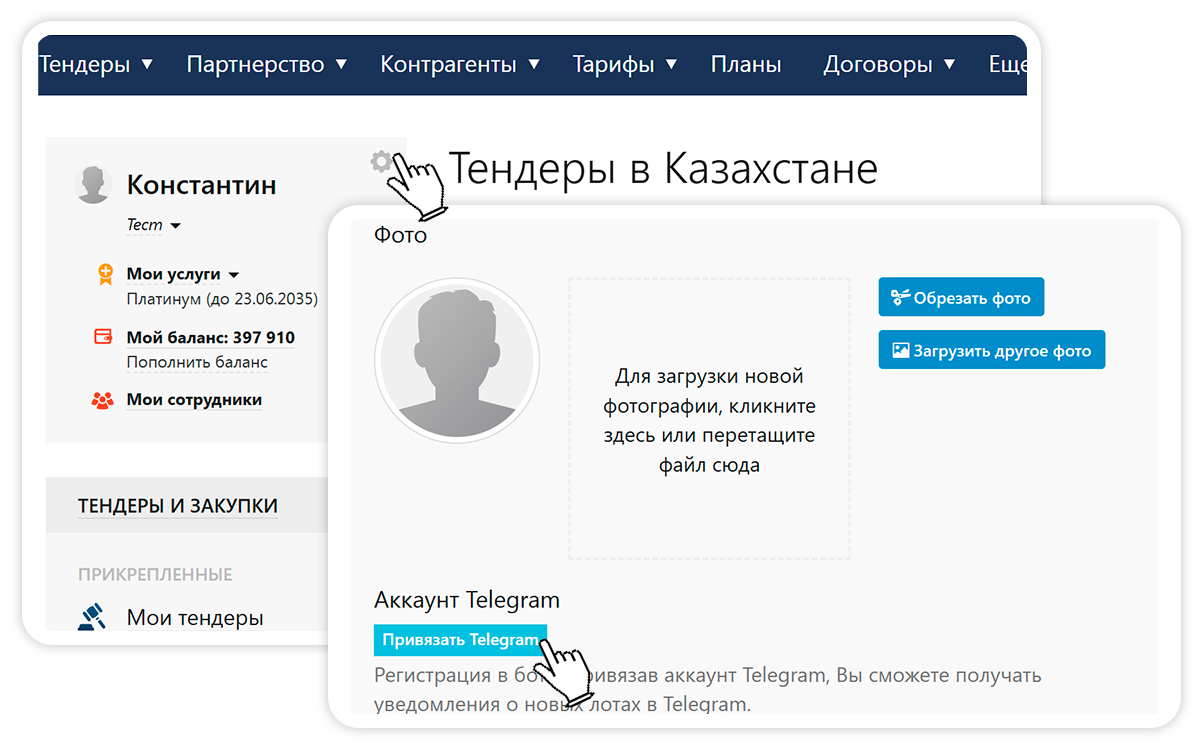Click the large round profile photo placeholder
The height and width of the screenshot is (752, 1200).
point(457,362)
